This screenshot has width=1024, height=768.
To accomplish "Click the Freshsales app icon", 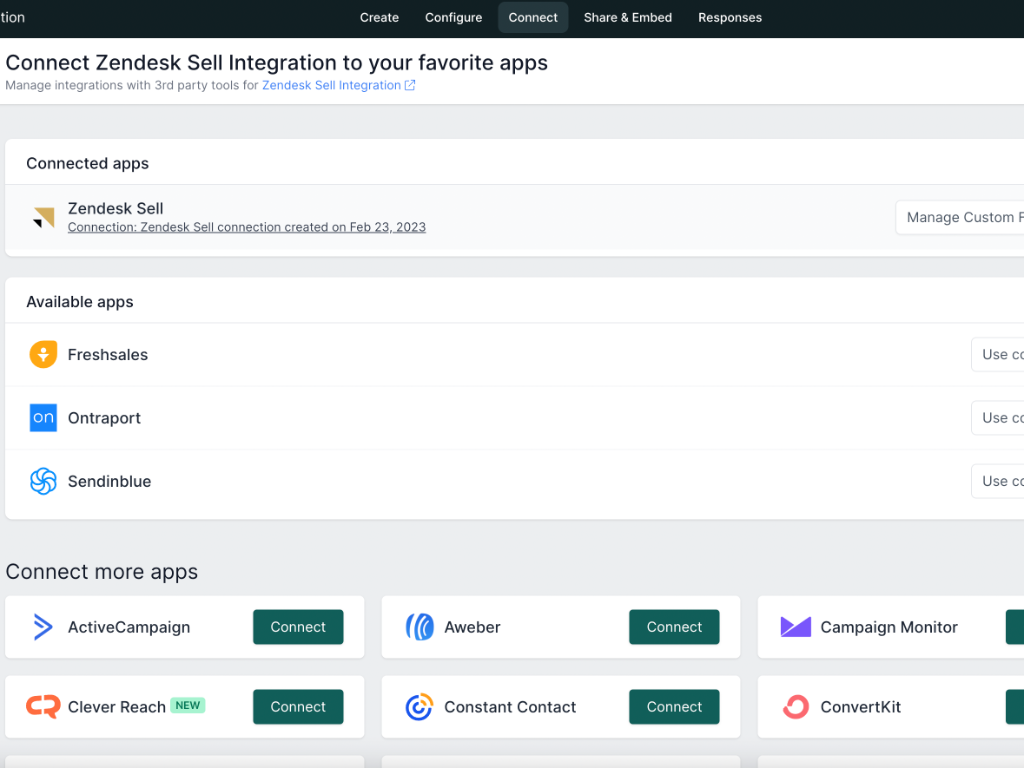I will [x=43, y=355].
